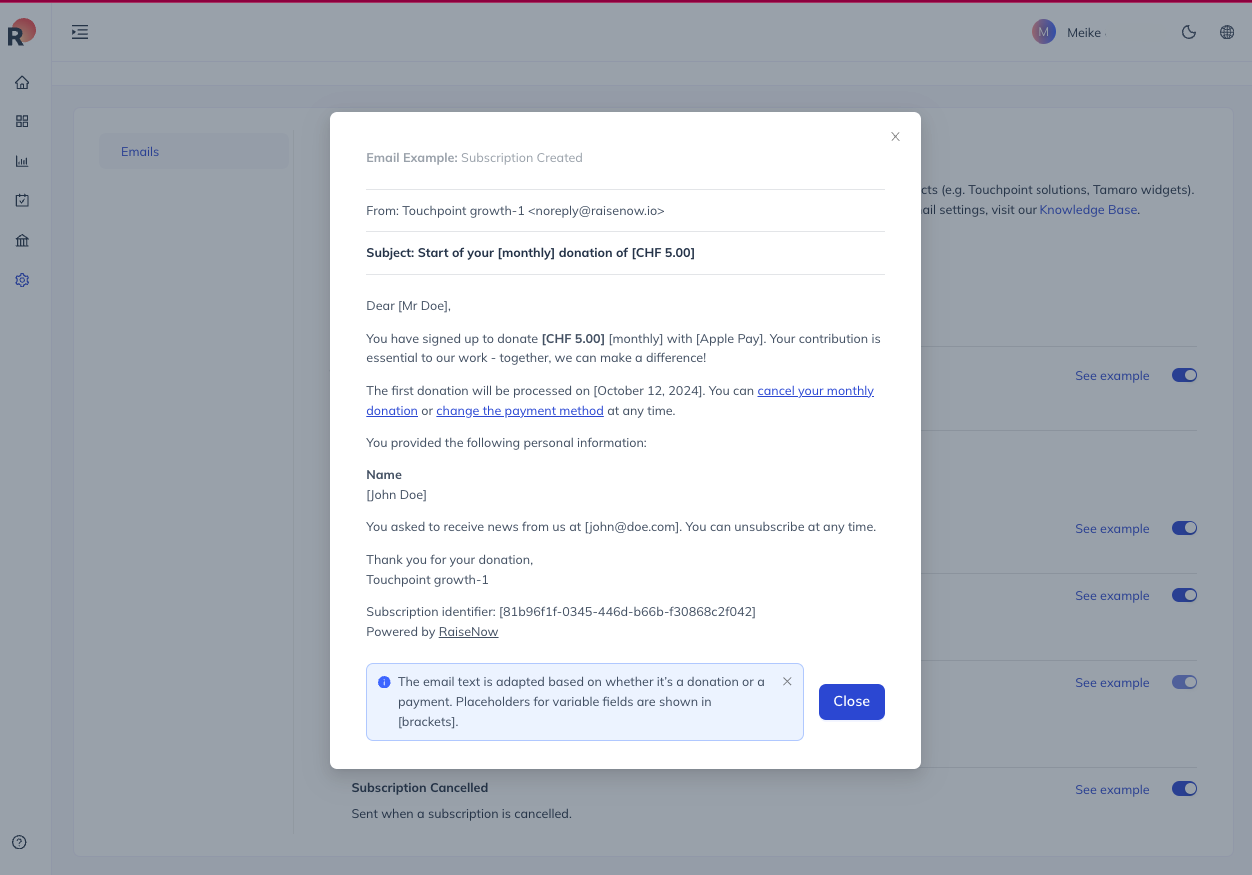This screenshot has height=875, width=1252.
Task: Dismiss the blue info notice
Action: [x=787, y=681]
